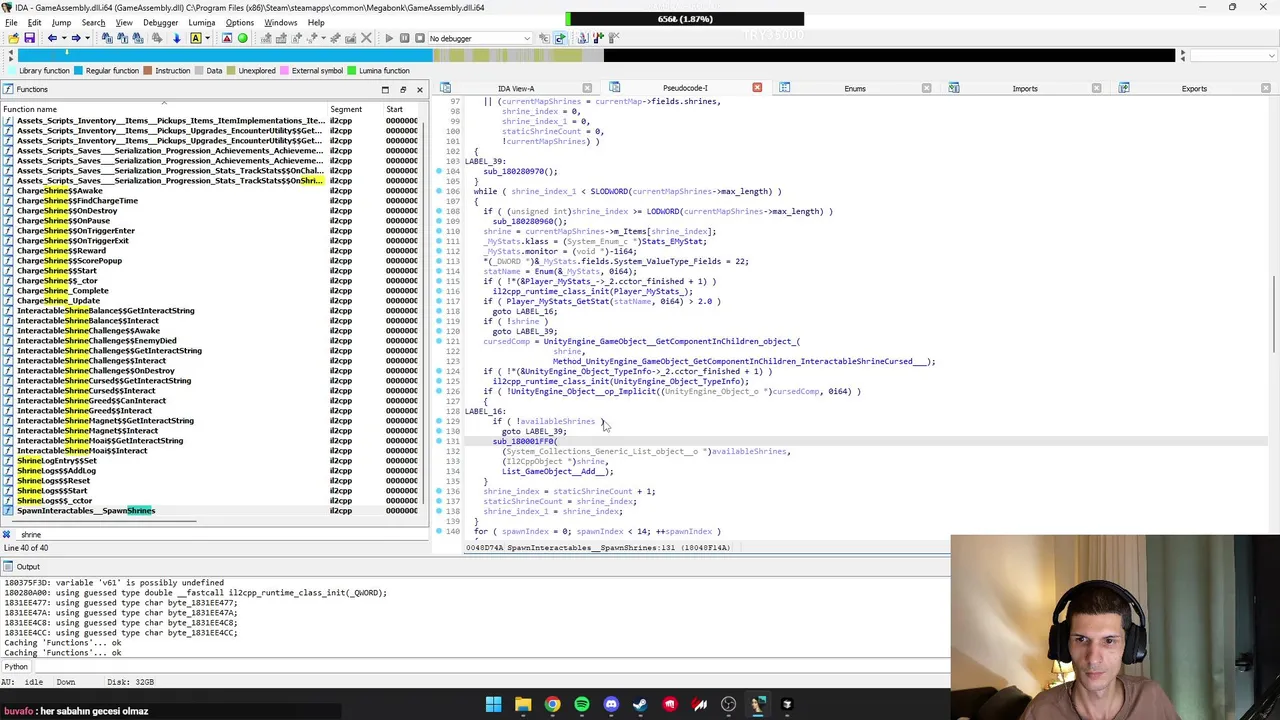Click the Lumina function legend swatch

[351, 71]
